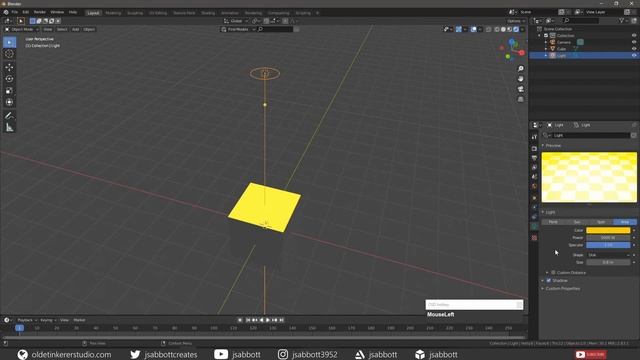The image size is (640, 360).
Task: Click the outliner search field
Action: pos(580,20)
